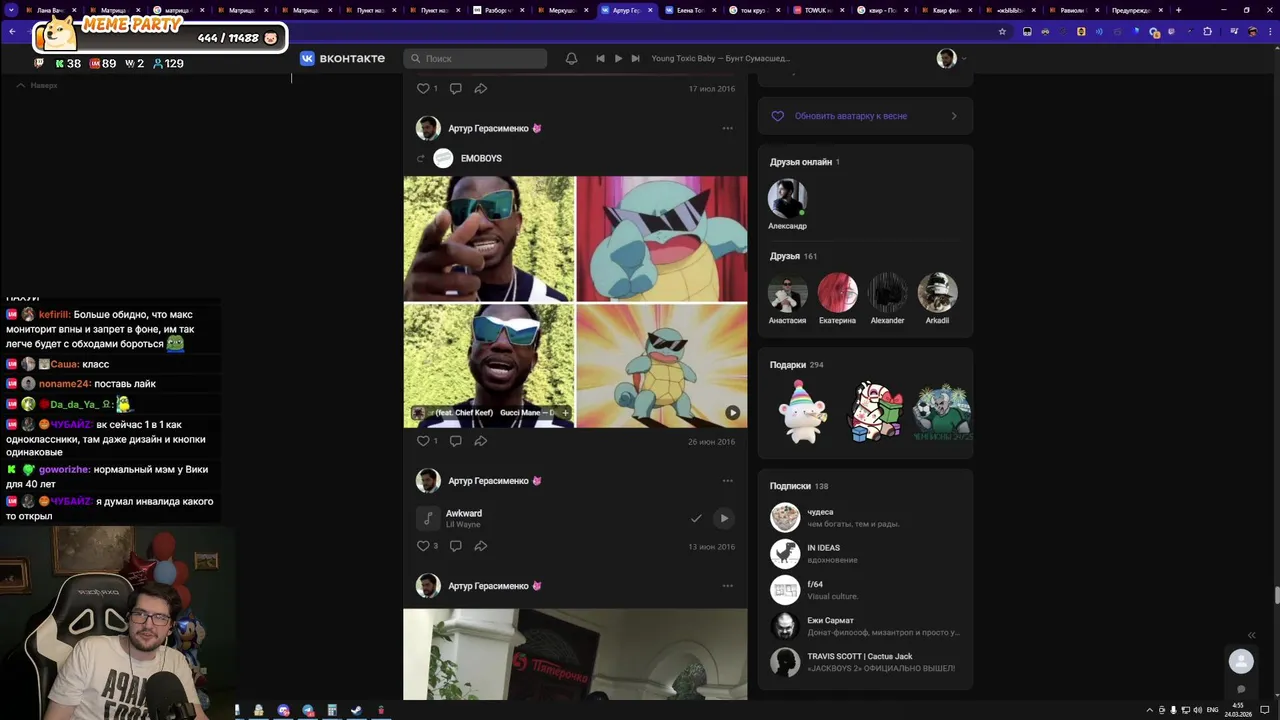Open online friend Александр
Viewport: 1280px width, 720px height.
787,205
